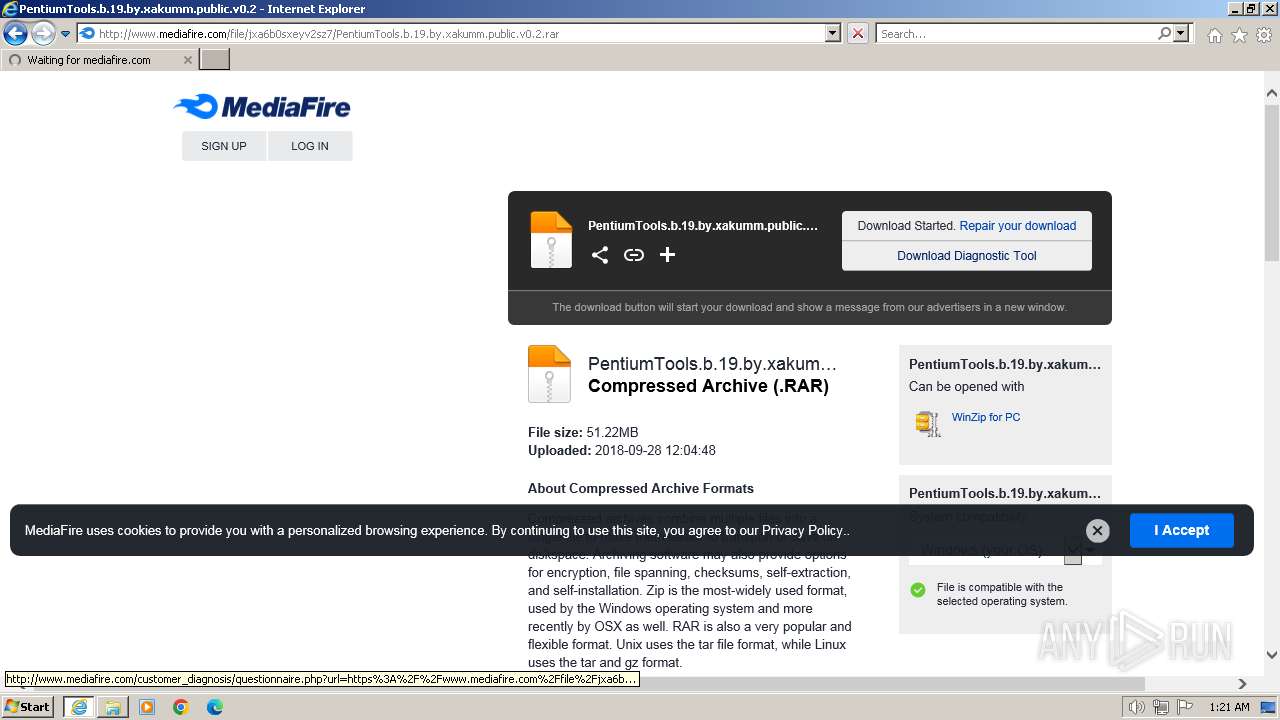Click the page scroll-down arrow
1280x720 pixels.
coord(1272,656)
